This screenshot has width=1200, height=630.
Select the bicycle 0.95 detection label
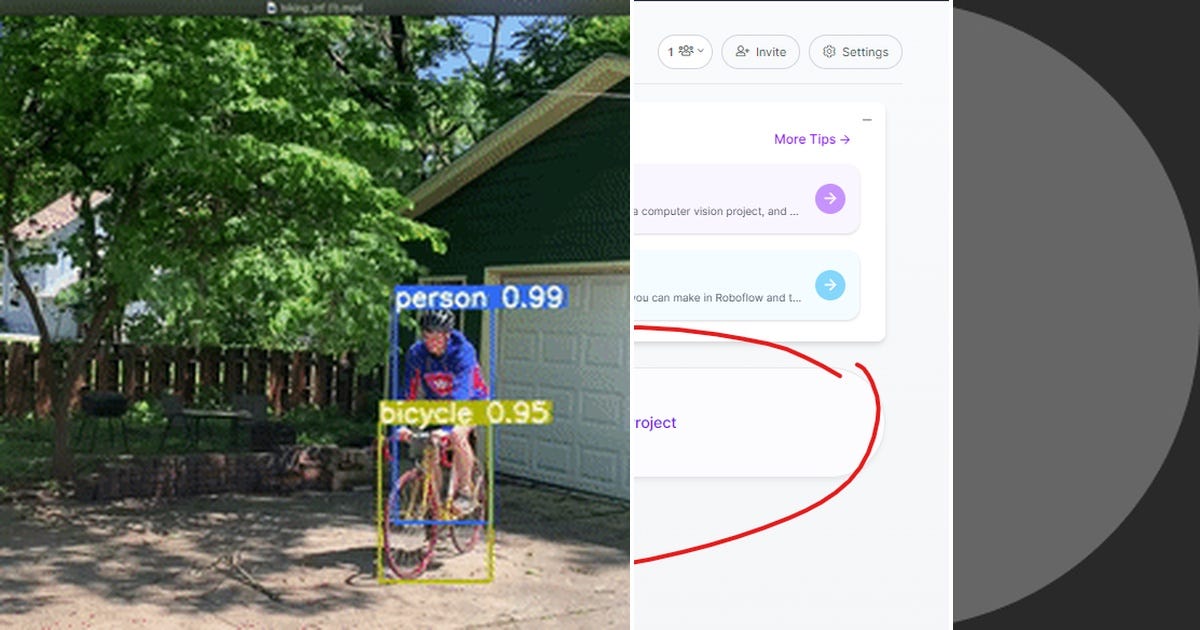[465, 413]
